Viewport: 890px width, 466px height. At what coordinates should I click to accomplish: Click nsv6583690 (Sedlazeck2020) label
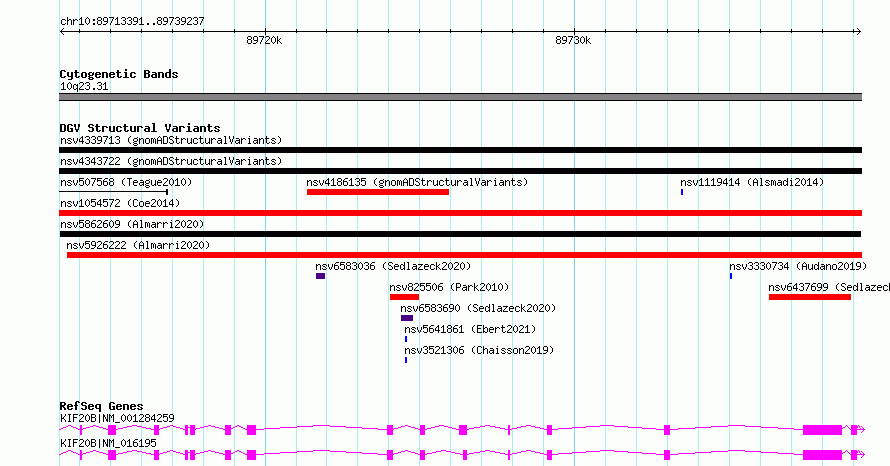click(x=478, y=308)
